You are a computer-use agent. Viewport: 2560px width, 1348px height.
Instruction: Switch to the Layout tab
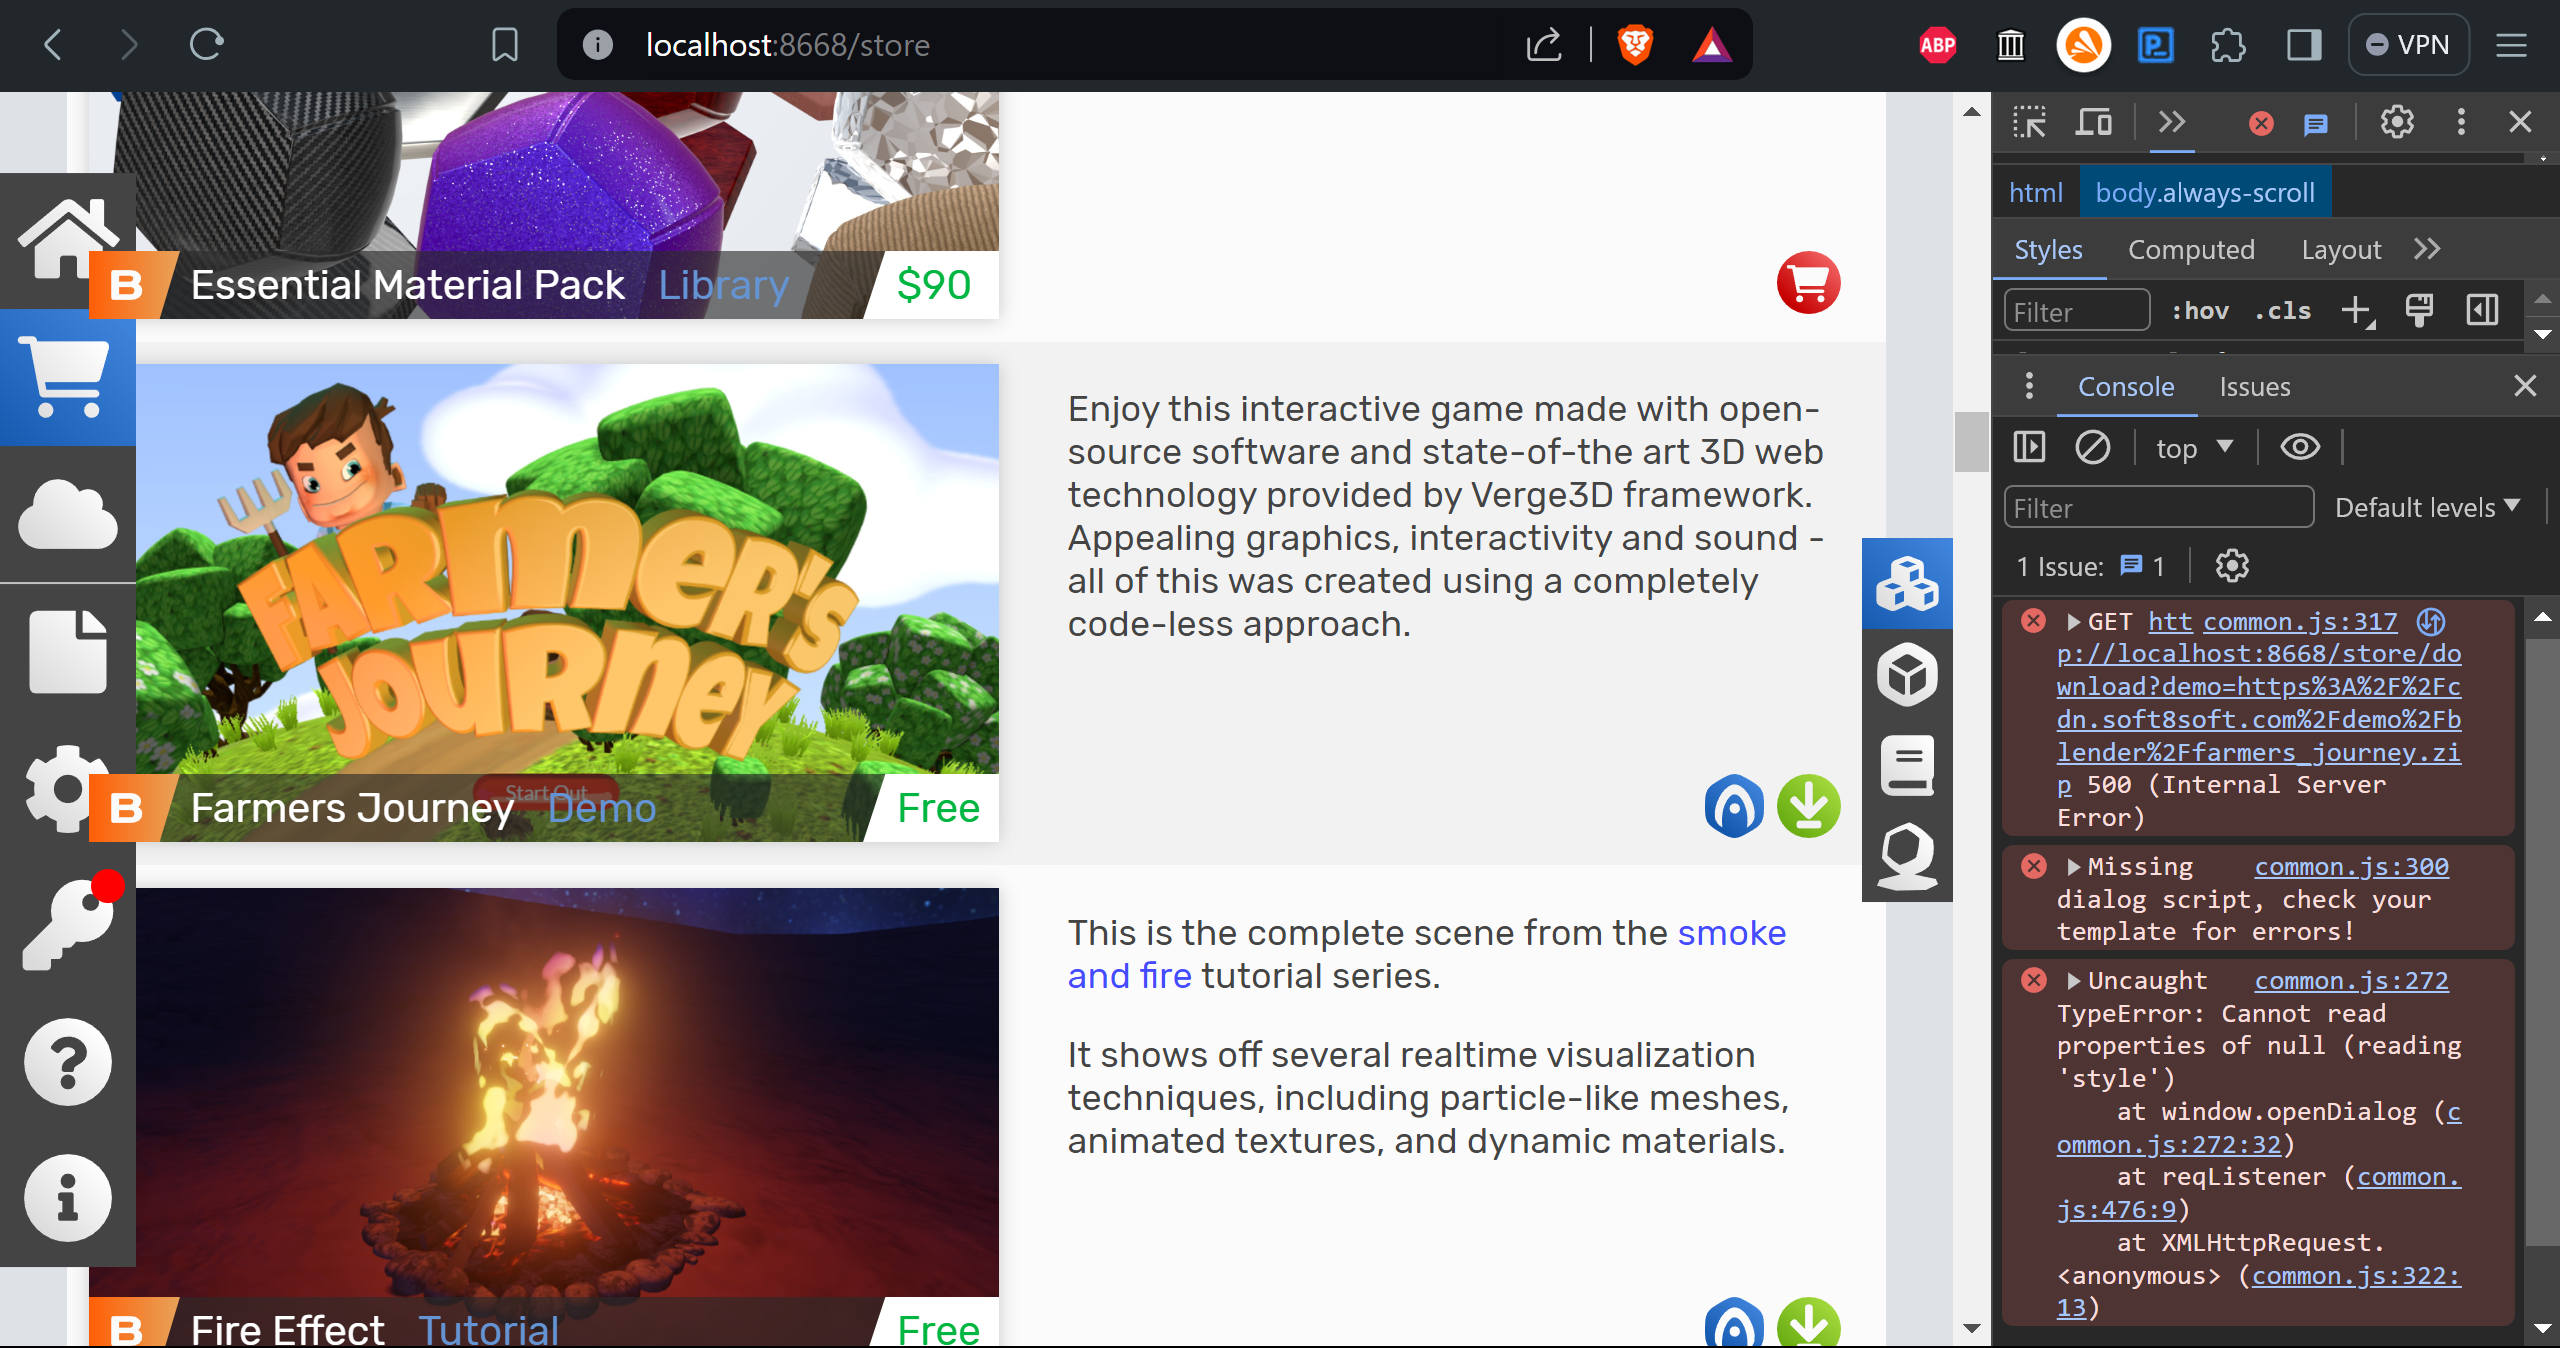click(x=2341, y=250)
